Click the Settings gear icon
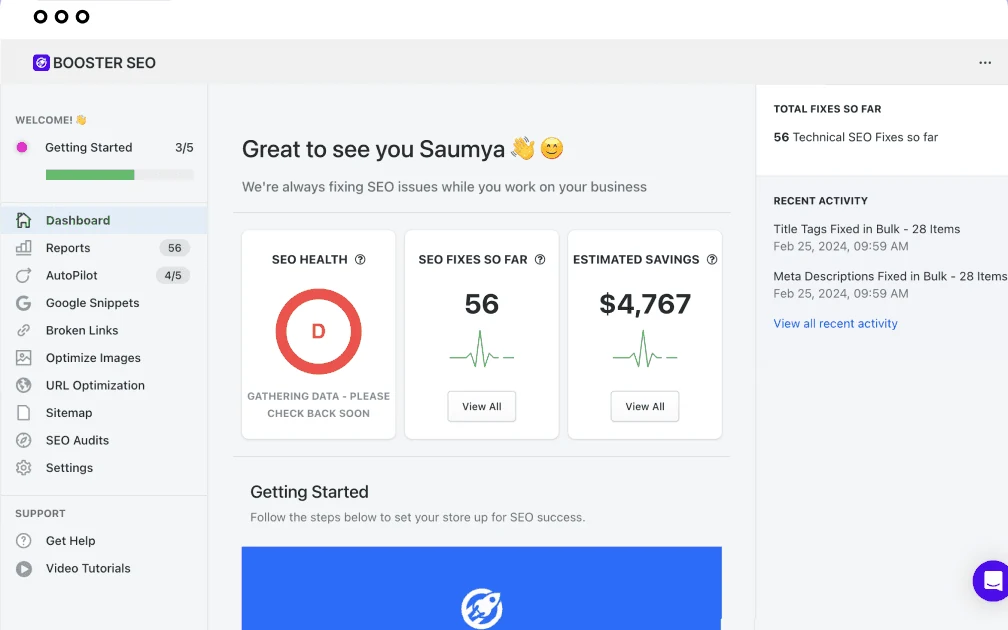This screenshot has width=1008, height=630. click(x=24, y=467)
